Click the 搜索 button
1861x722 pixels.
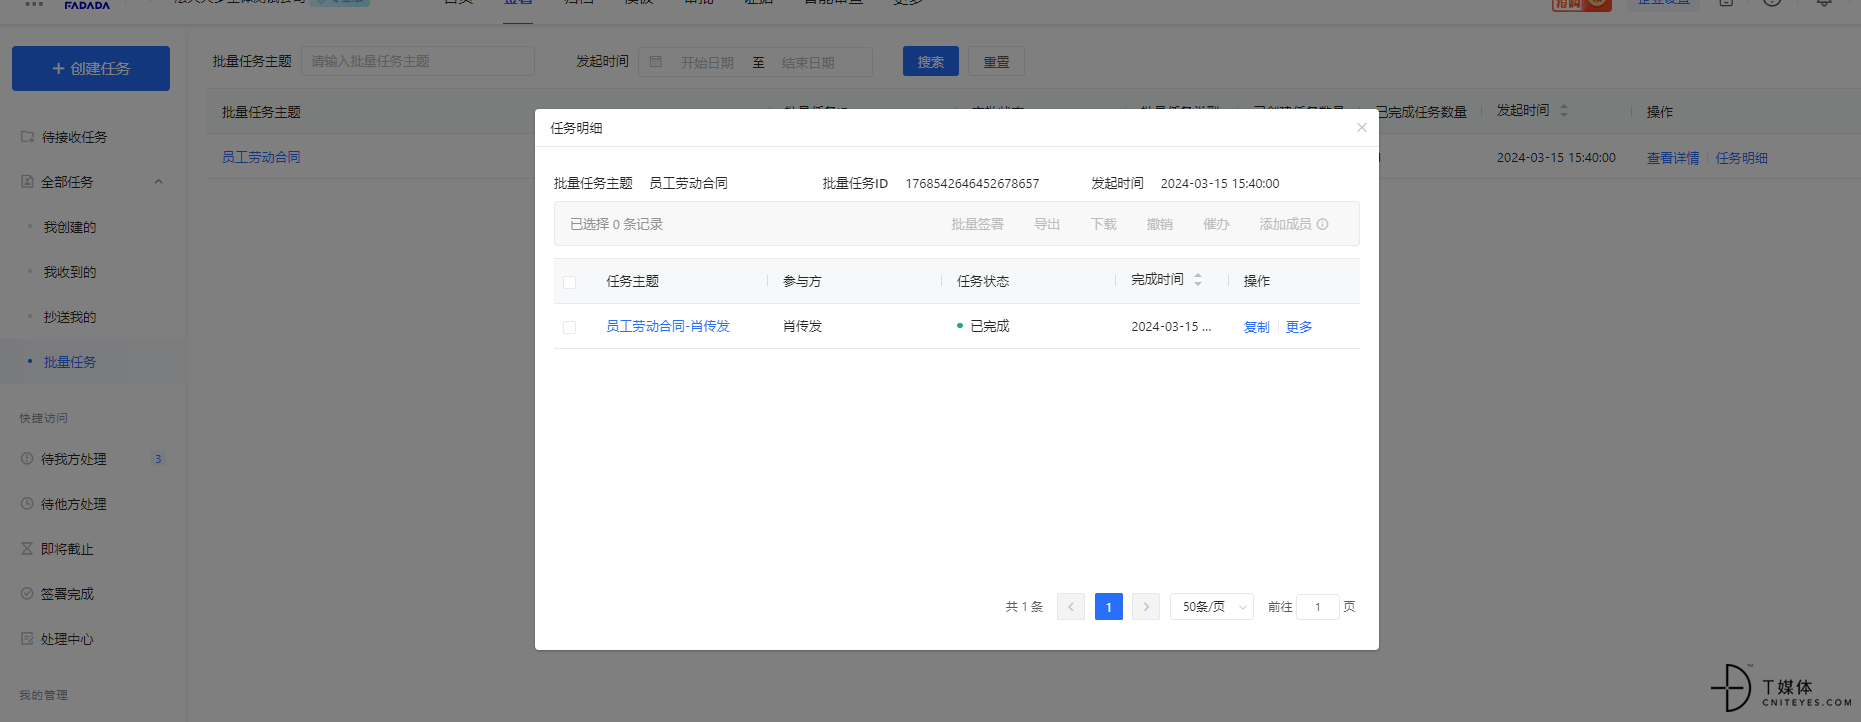click(931, 61)
